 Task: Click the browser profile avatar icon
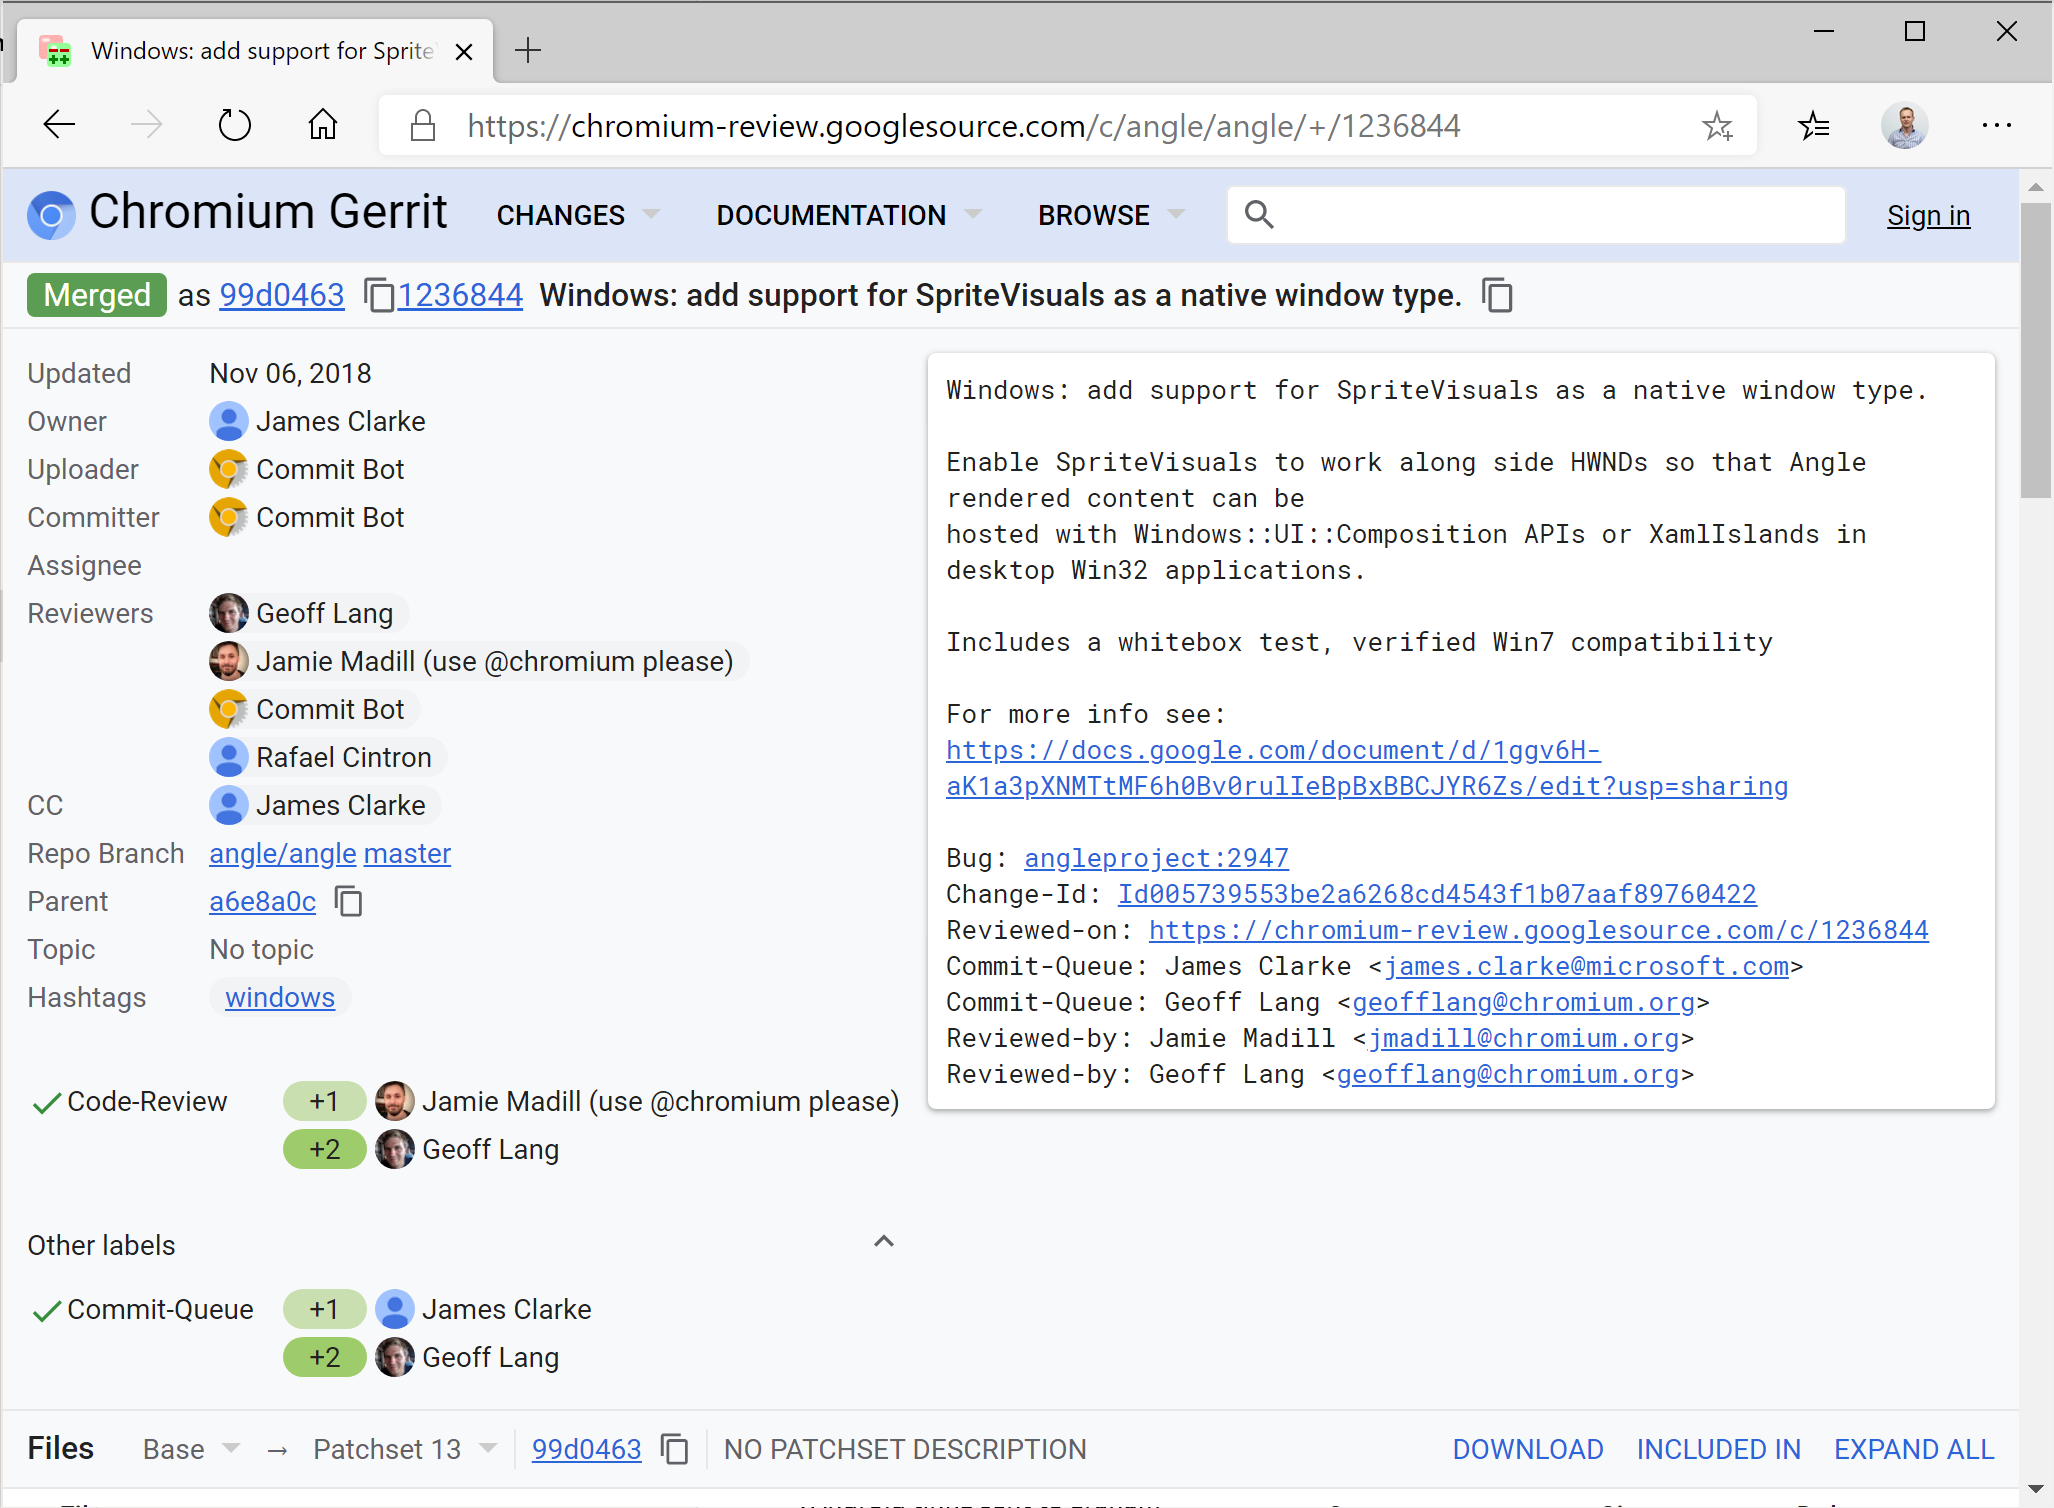pyautogui.click(x=1909, y=128)
